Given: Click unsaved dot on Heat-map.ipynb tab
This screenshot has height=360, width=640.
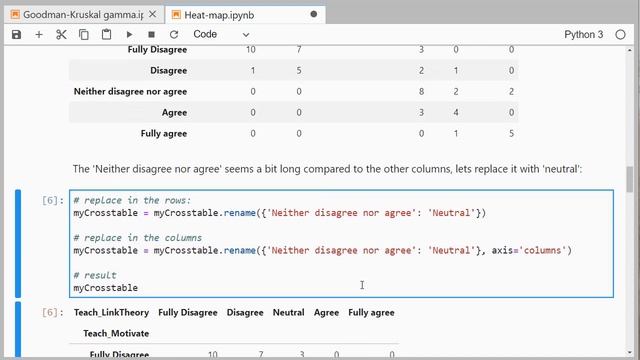Looking at the screenshot, I should (313, 14).
